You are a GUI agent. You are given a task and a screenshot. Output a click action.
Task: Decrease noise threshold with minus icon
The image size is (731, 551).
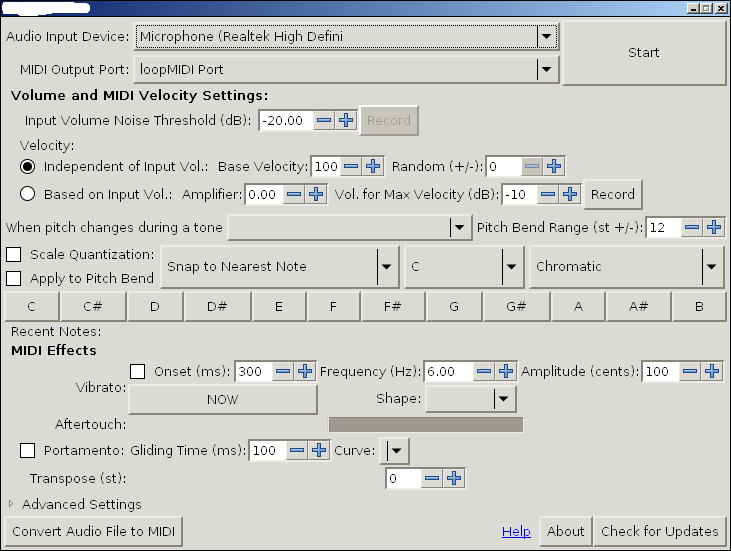324,120
